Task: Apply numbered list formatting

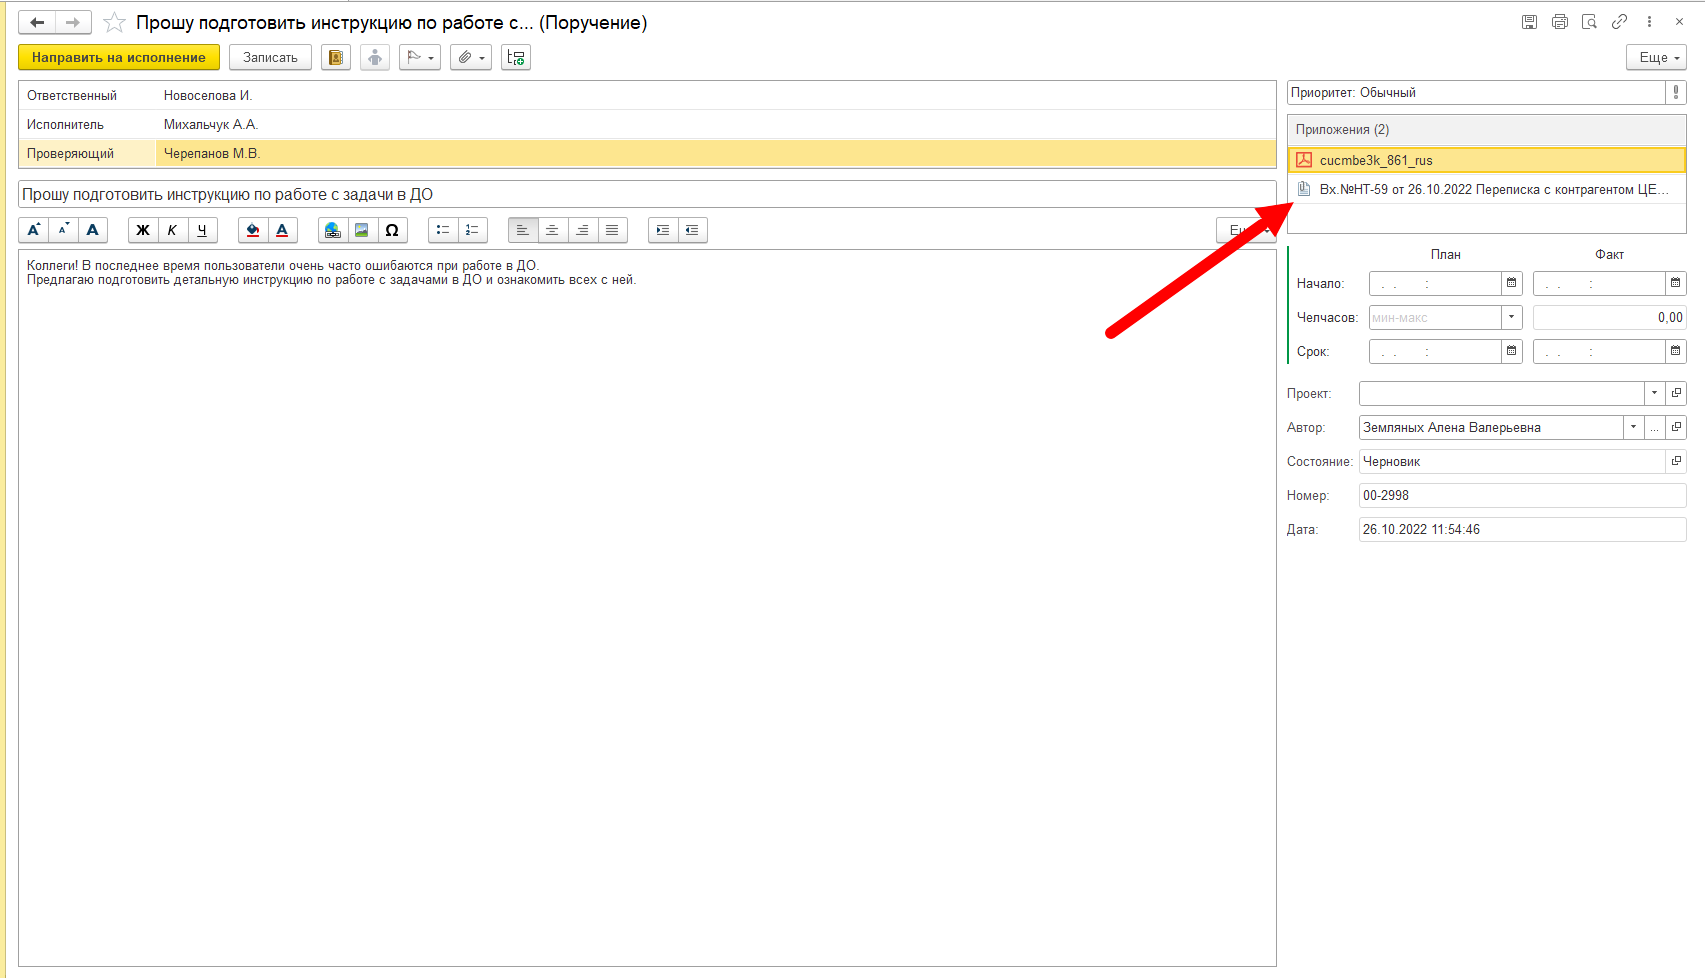Action: tap(472, 230)
